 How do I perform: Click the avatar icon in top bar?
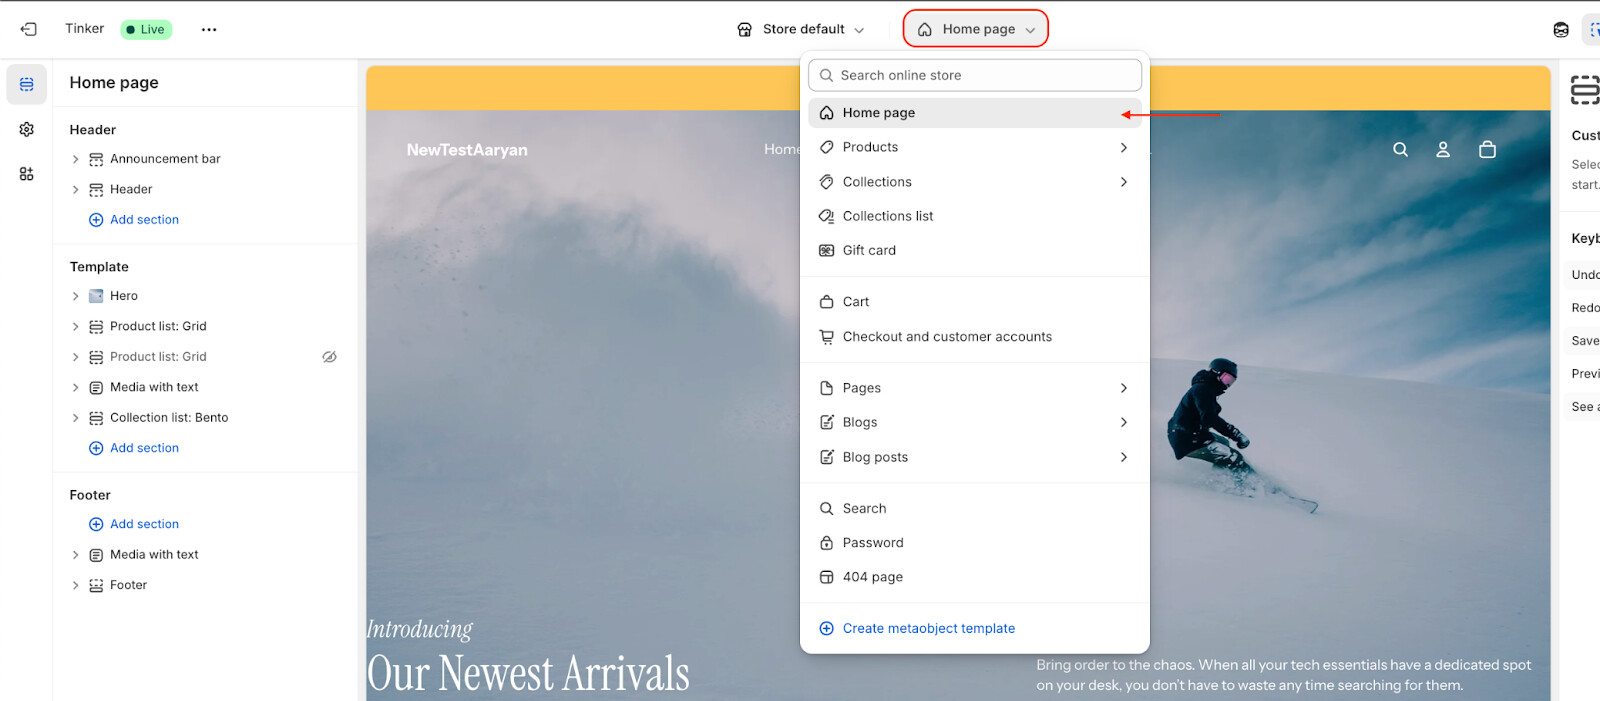click(1561, 29)
